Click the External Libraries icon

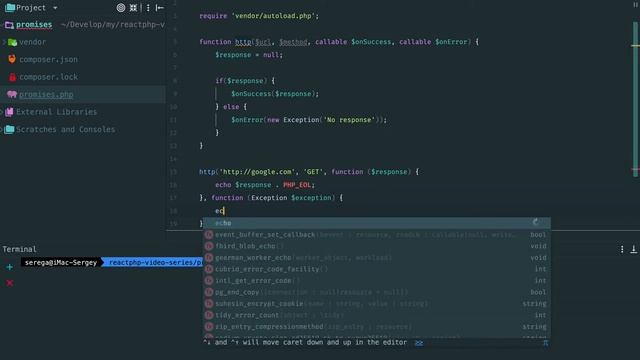click(x=9, y=112)
